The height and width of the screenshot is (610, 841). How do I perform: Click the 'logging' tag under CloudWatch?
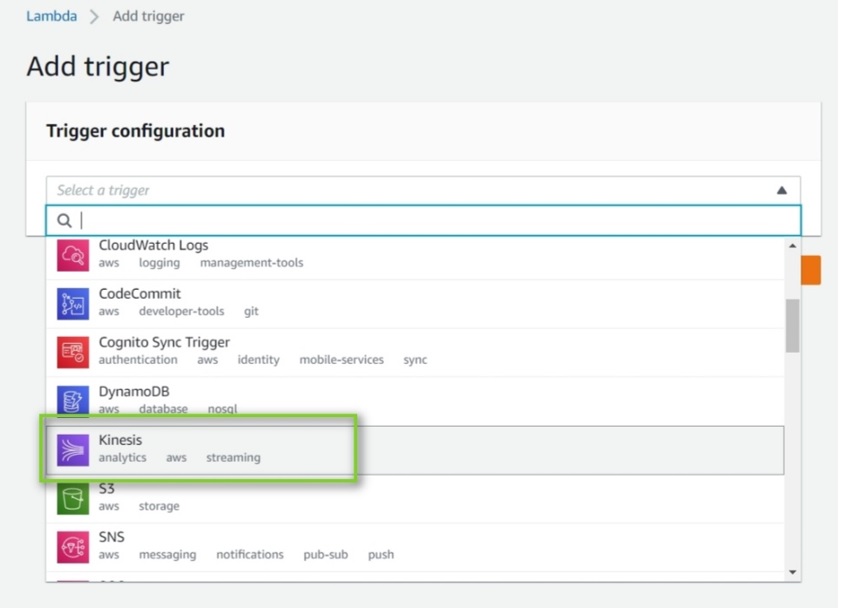[159, 263]
